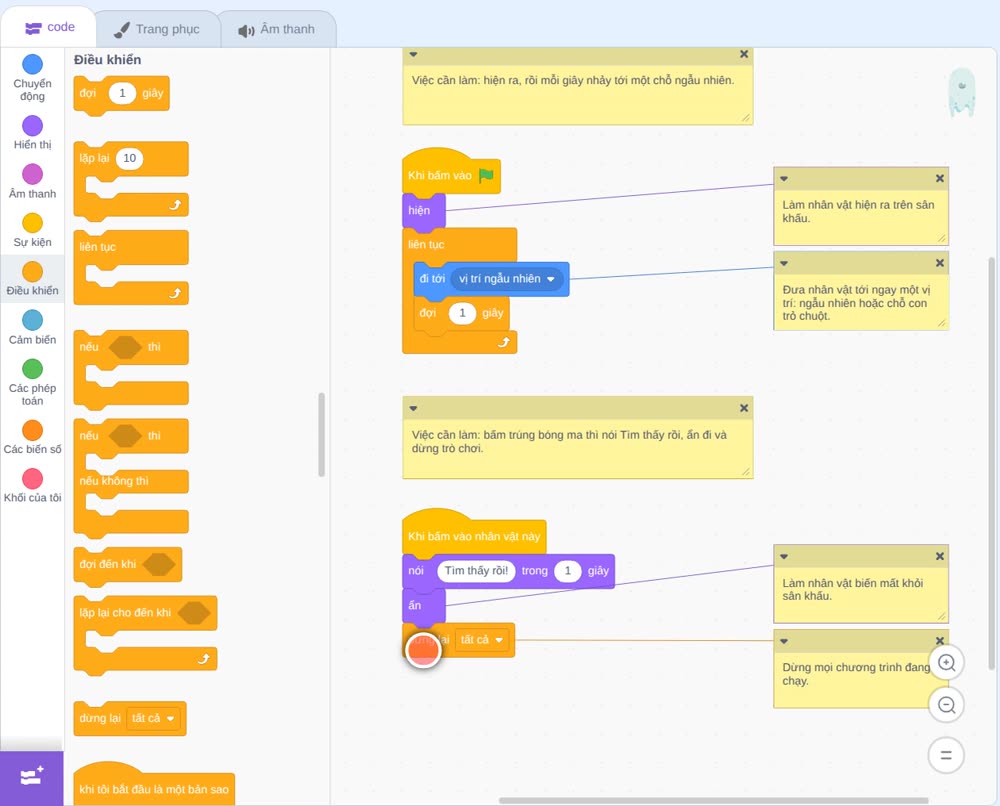
Task: Open the Các biến số category
Action: point(32,437)
